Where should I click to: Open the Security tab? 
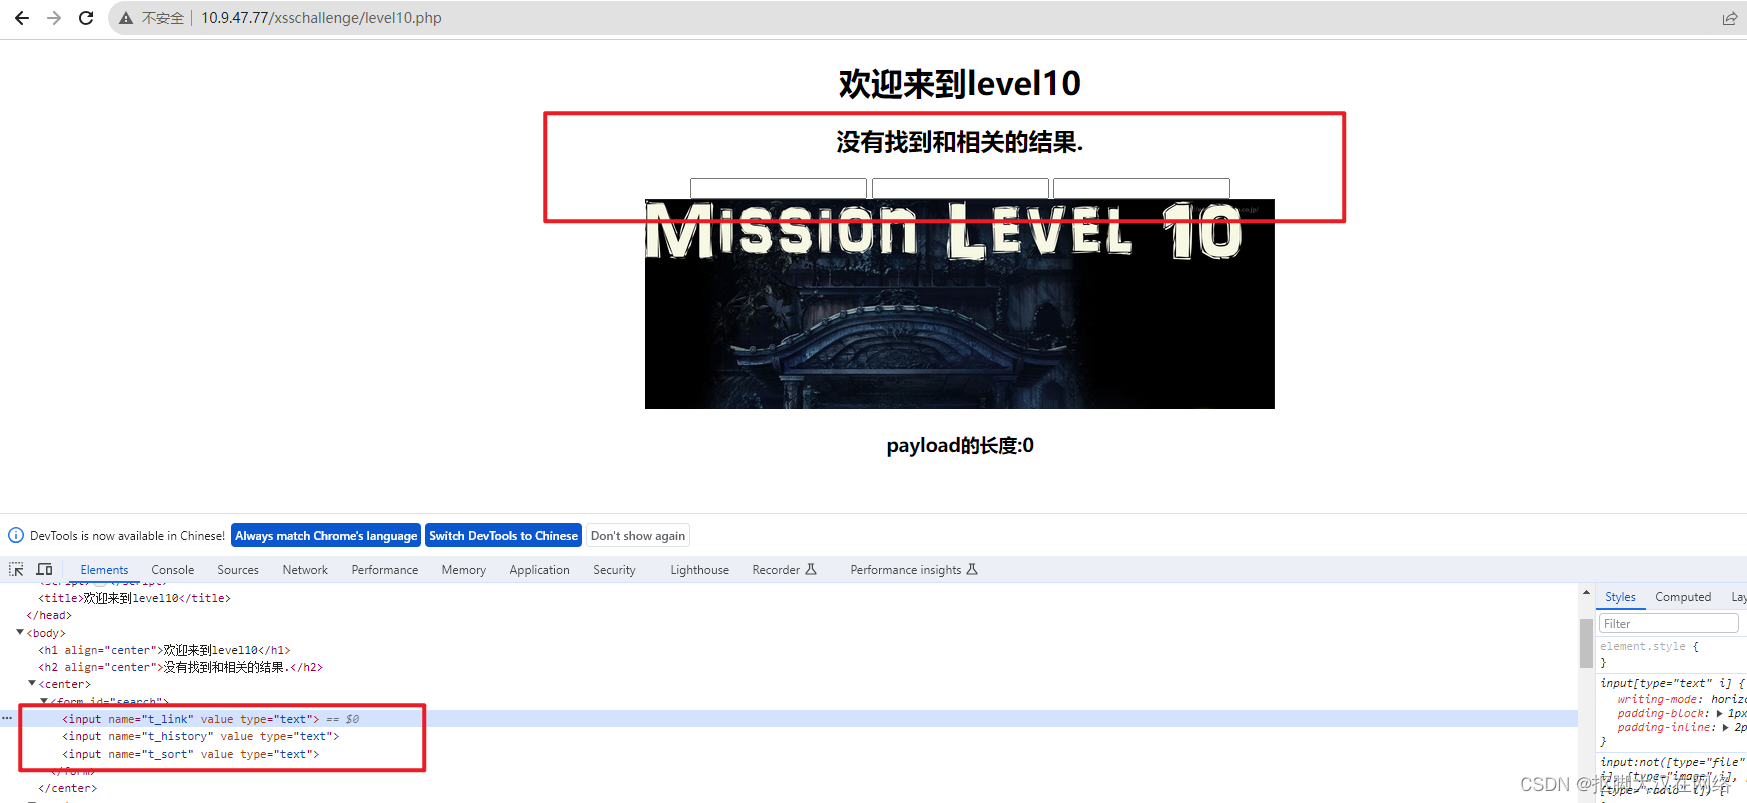(x=614, y=569)
